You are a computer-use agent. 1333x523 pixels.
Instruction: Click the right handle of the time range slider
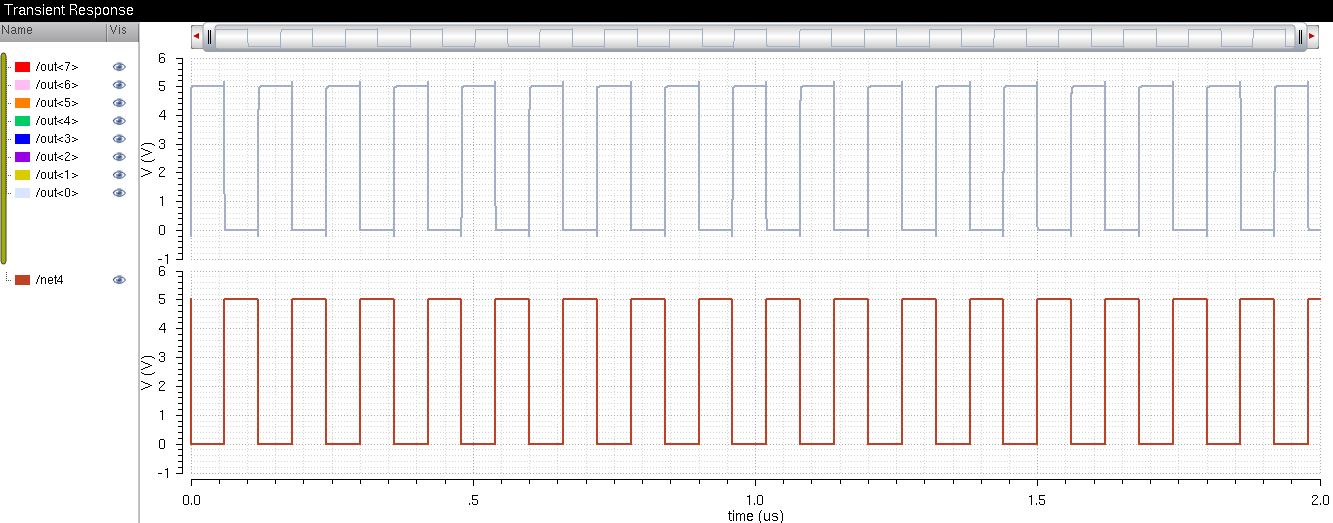tap(1300, 37)
